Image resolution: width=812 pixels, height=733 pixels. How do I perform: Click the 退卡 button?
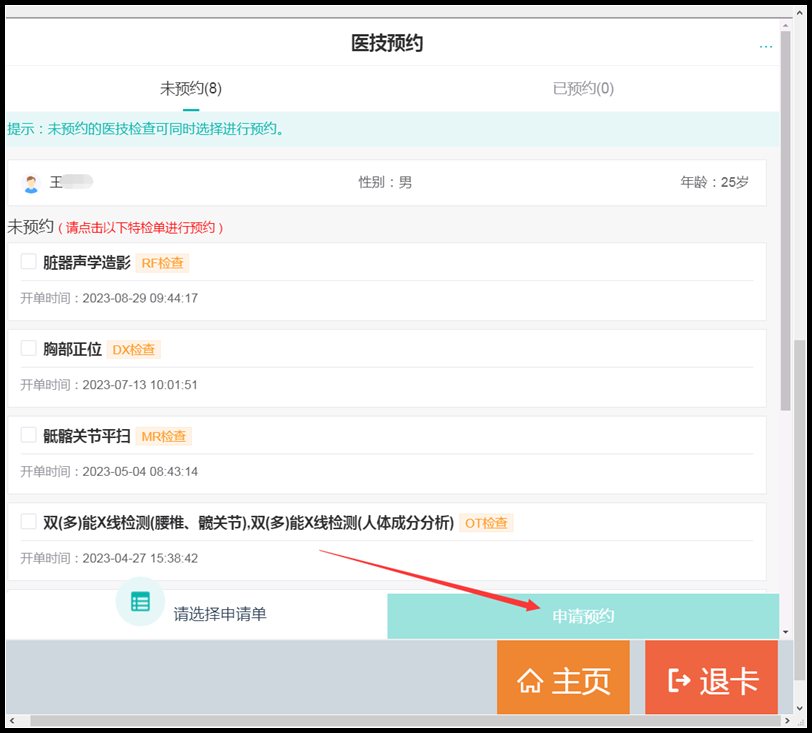(x=711, y=677)
